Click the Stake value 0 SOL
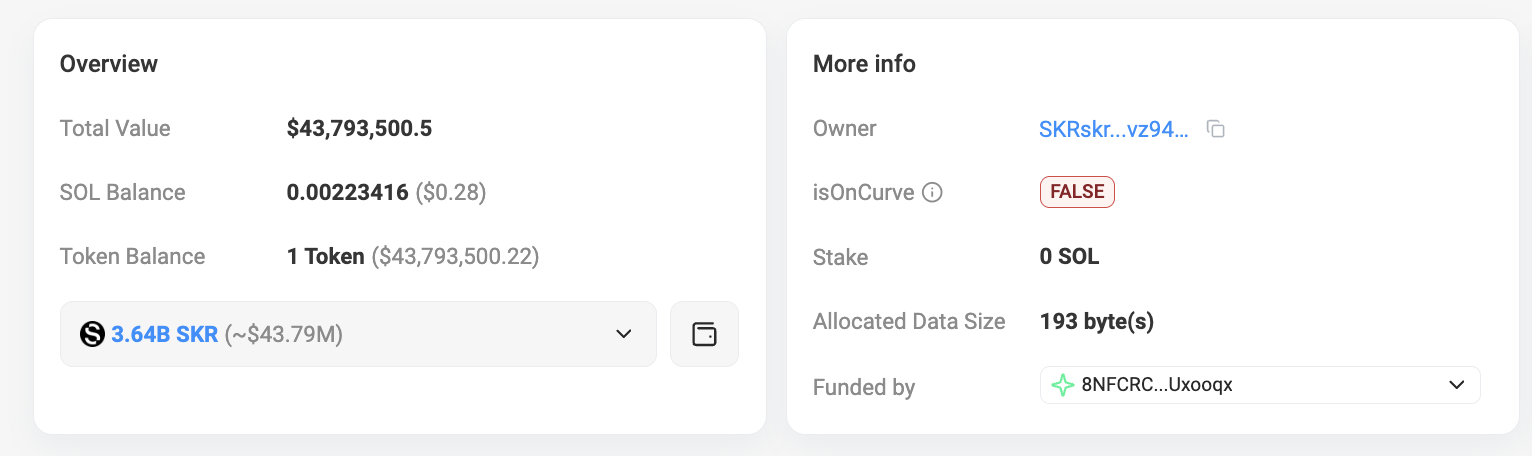 click(x=1069, y=257)
